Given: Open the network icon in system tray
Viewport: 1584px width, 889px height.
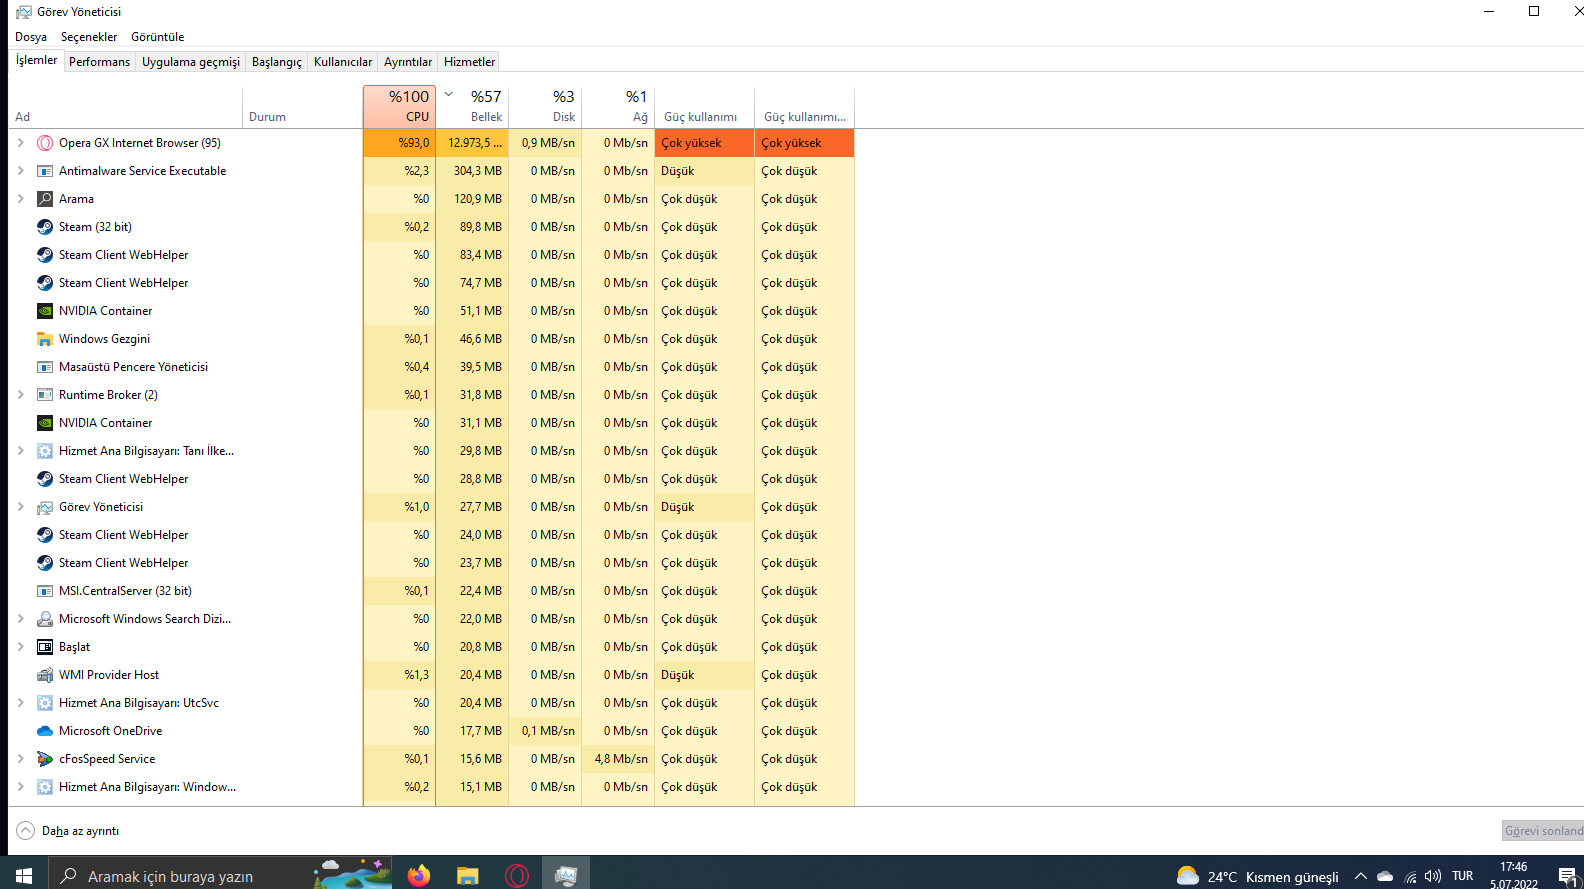Looking at the screenshot, I should 1410,877.
